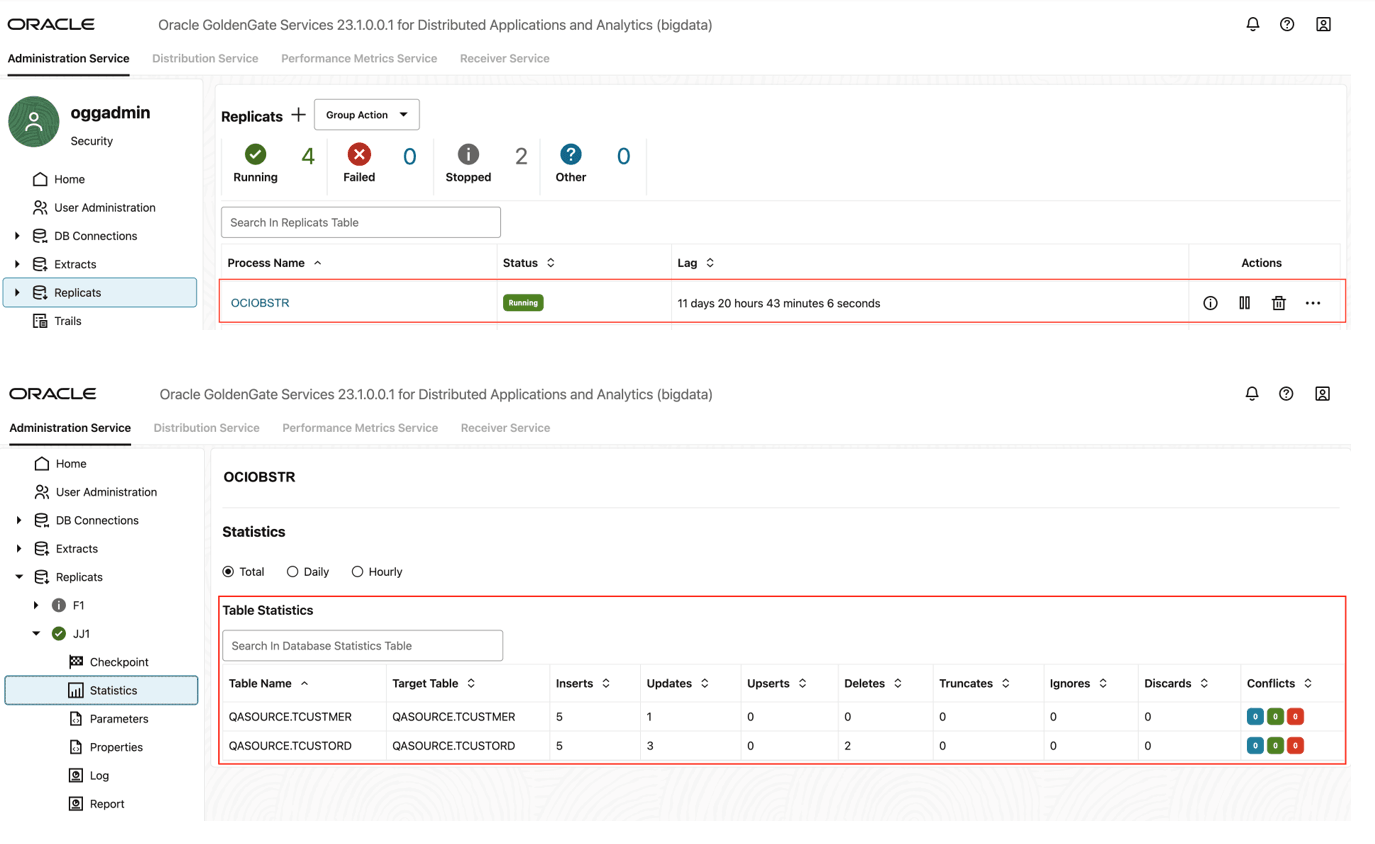Viewport: 1375px width, 844px height.
Task: Collapse the JJ1 replicat tree
Action: click(x=36, y=633)
